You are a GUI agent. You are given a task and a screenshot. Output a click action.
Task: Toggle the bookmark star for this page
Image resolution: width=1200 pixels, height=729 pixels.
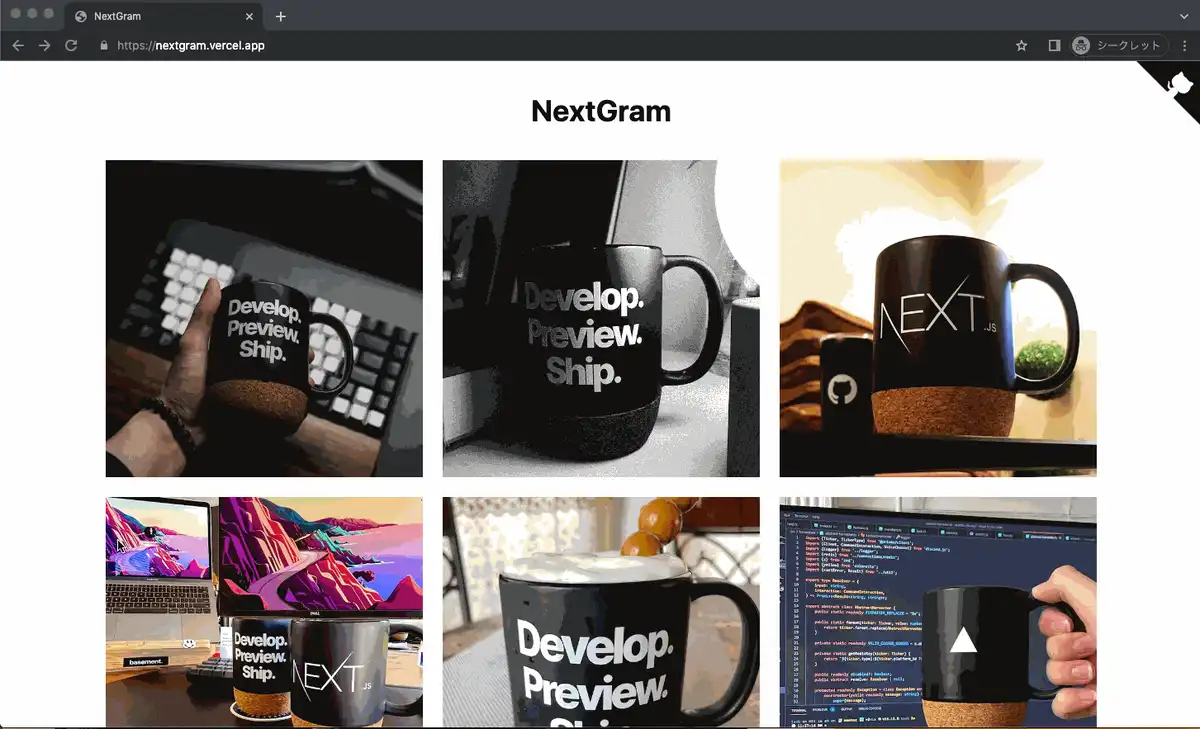coord(1021,45)
